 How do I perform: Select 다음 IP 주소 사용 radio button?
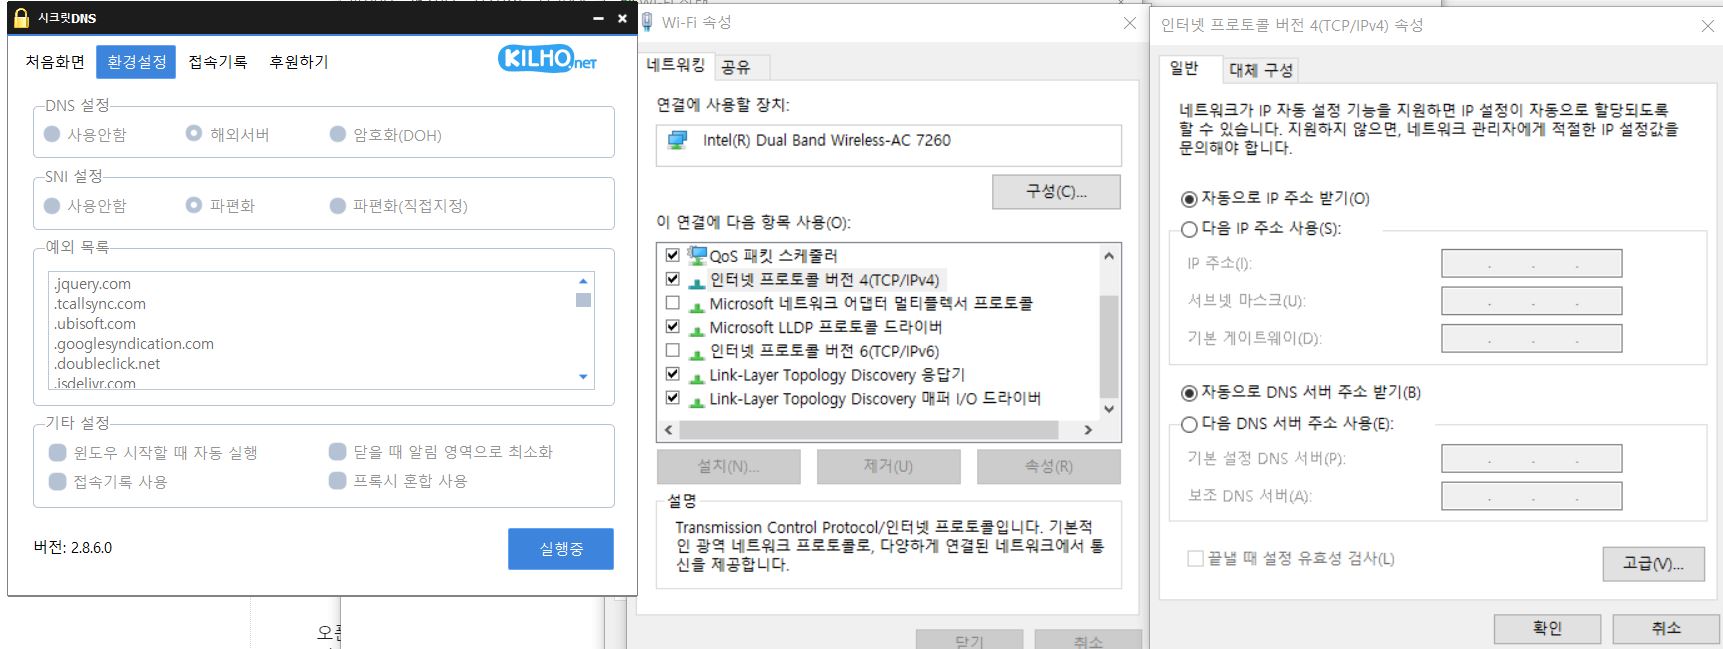[x=1189, y=229]
